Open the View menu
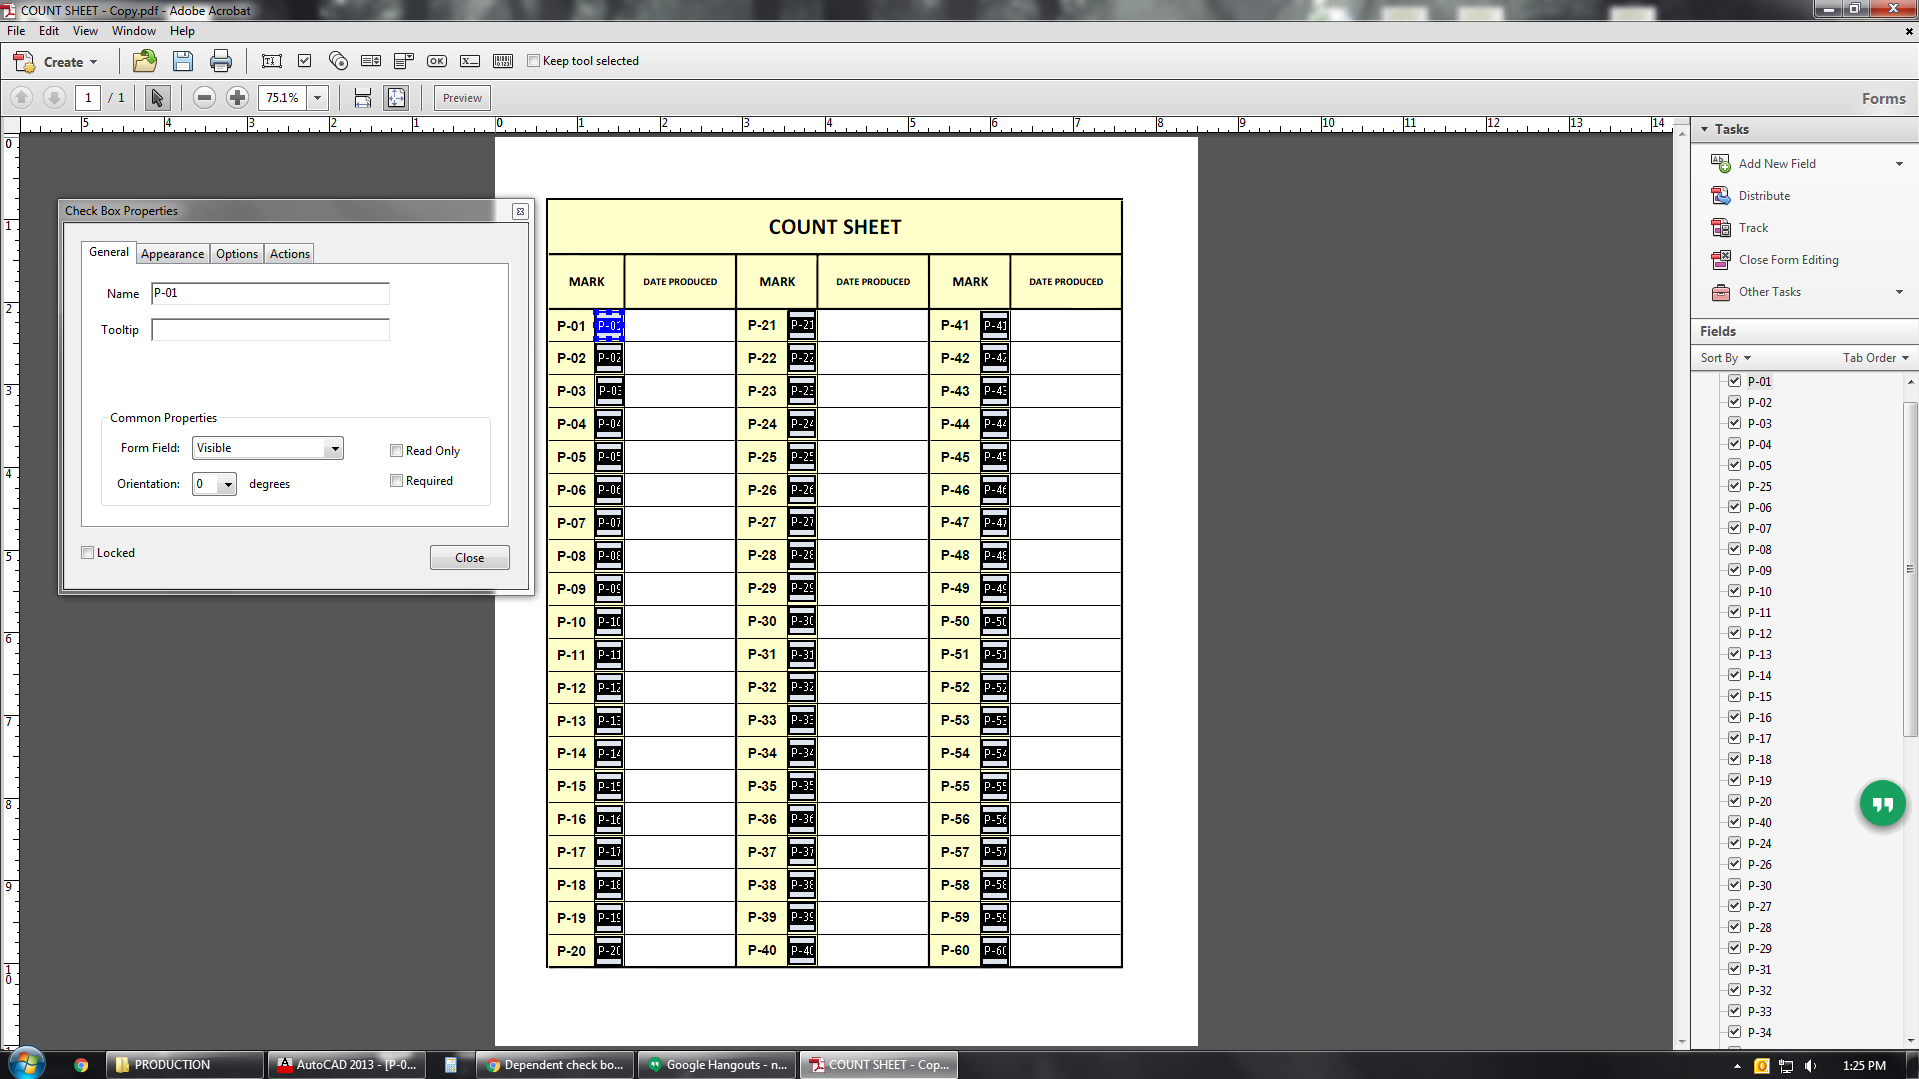The image size is (1919, 1079). click(85, 31)
